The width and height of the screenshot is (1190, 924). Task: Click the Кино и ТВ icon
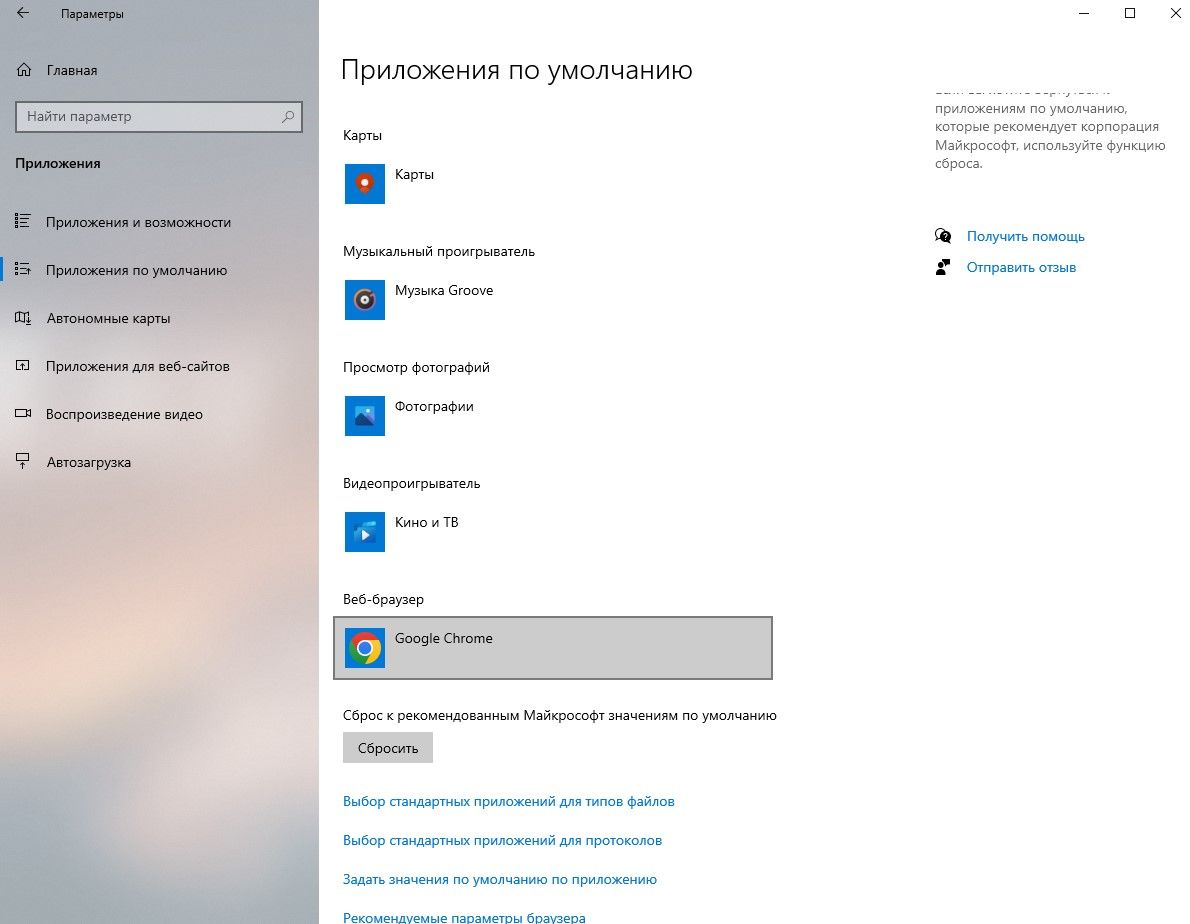[x=364, y=532]
